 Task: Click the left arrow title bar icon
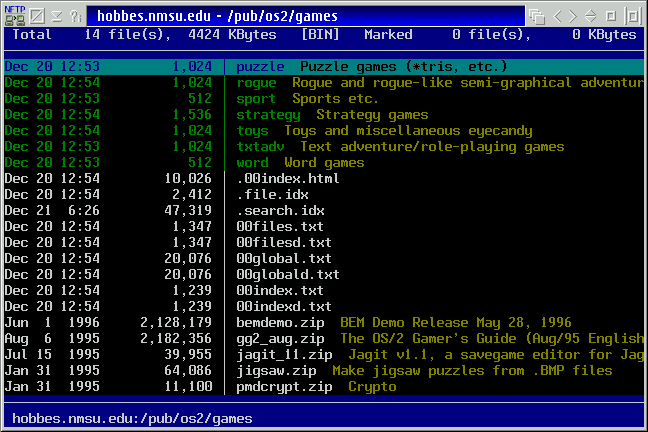[x=559, y=15]
